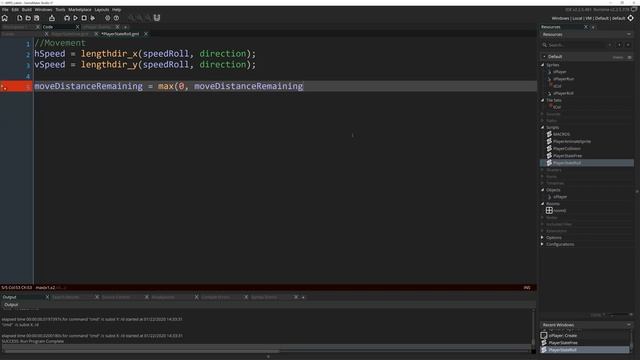The width and height of the screenshot is (640, 360).
Task: Open the PlayerCollision script
Action: [x=567, y=149]
